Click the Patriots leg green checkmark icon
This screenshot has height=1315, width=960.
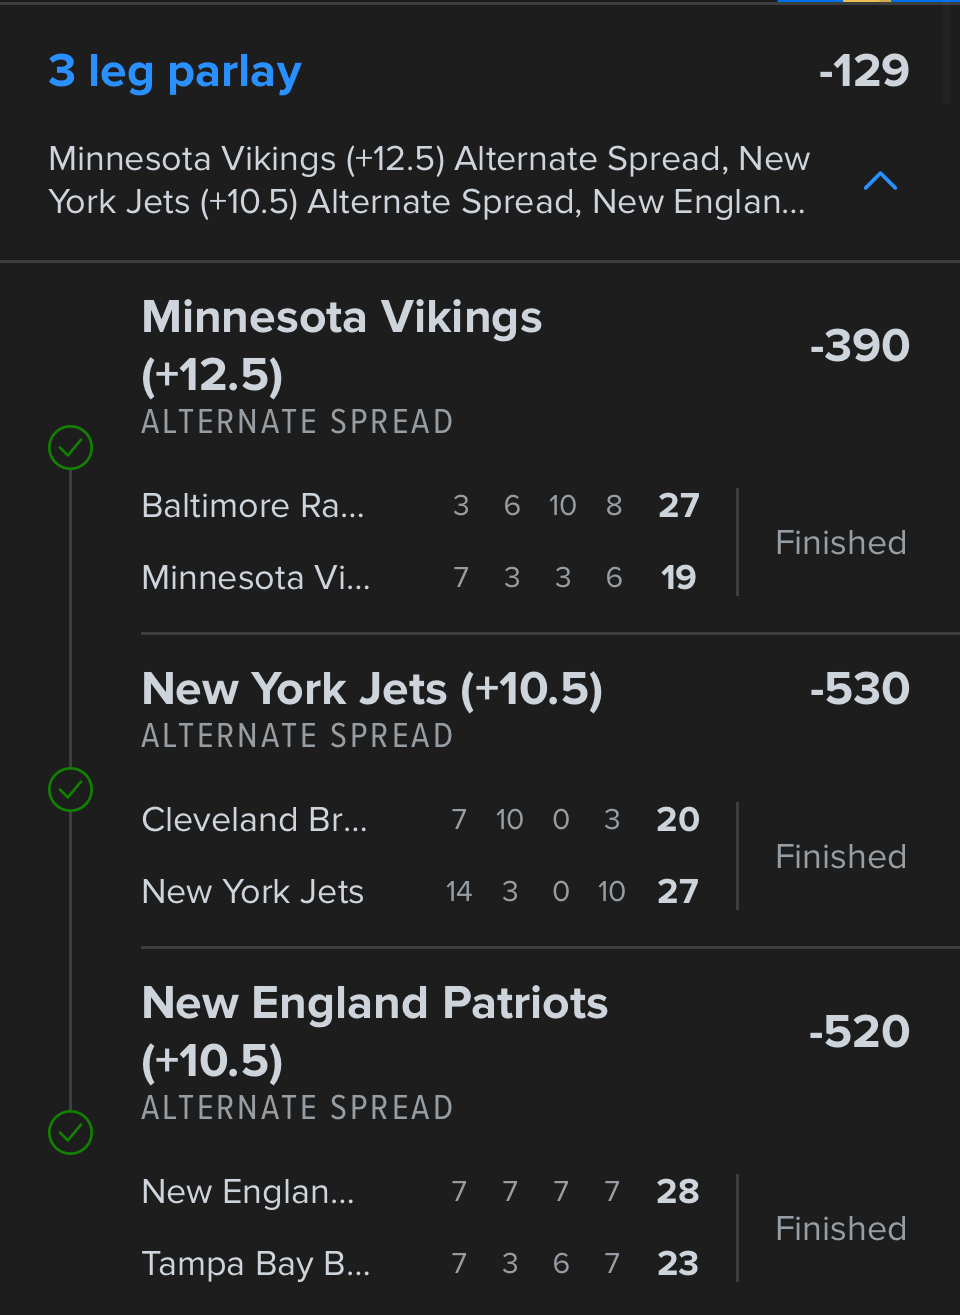(x=71, y=1133)
